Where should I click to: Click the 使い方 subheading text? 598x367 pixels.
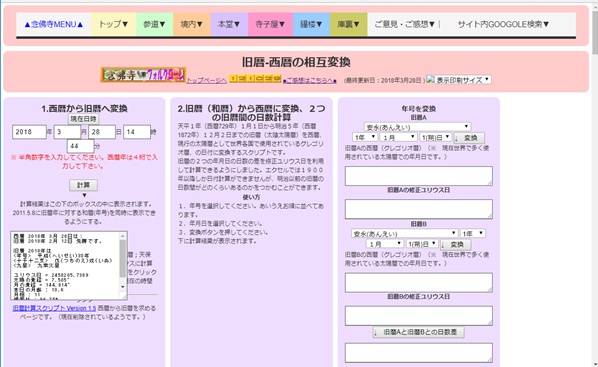coord(251,197)
